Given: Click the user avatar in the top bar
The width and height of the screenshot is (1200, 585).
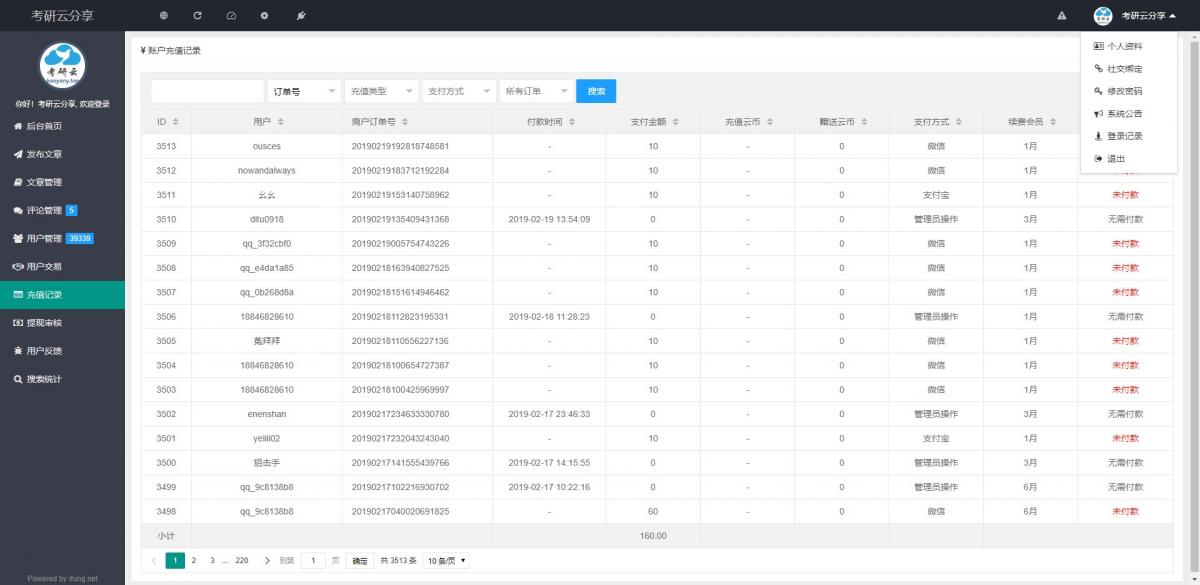Looking at the screenshot, I should pos(1103,16).
